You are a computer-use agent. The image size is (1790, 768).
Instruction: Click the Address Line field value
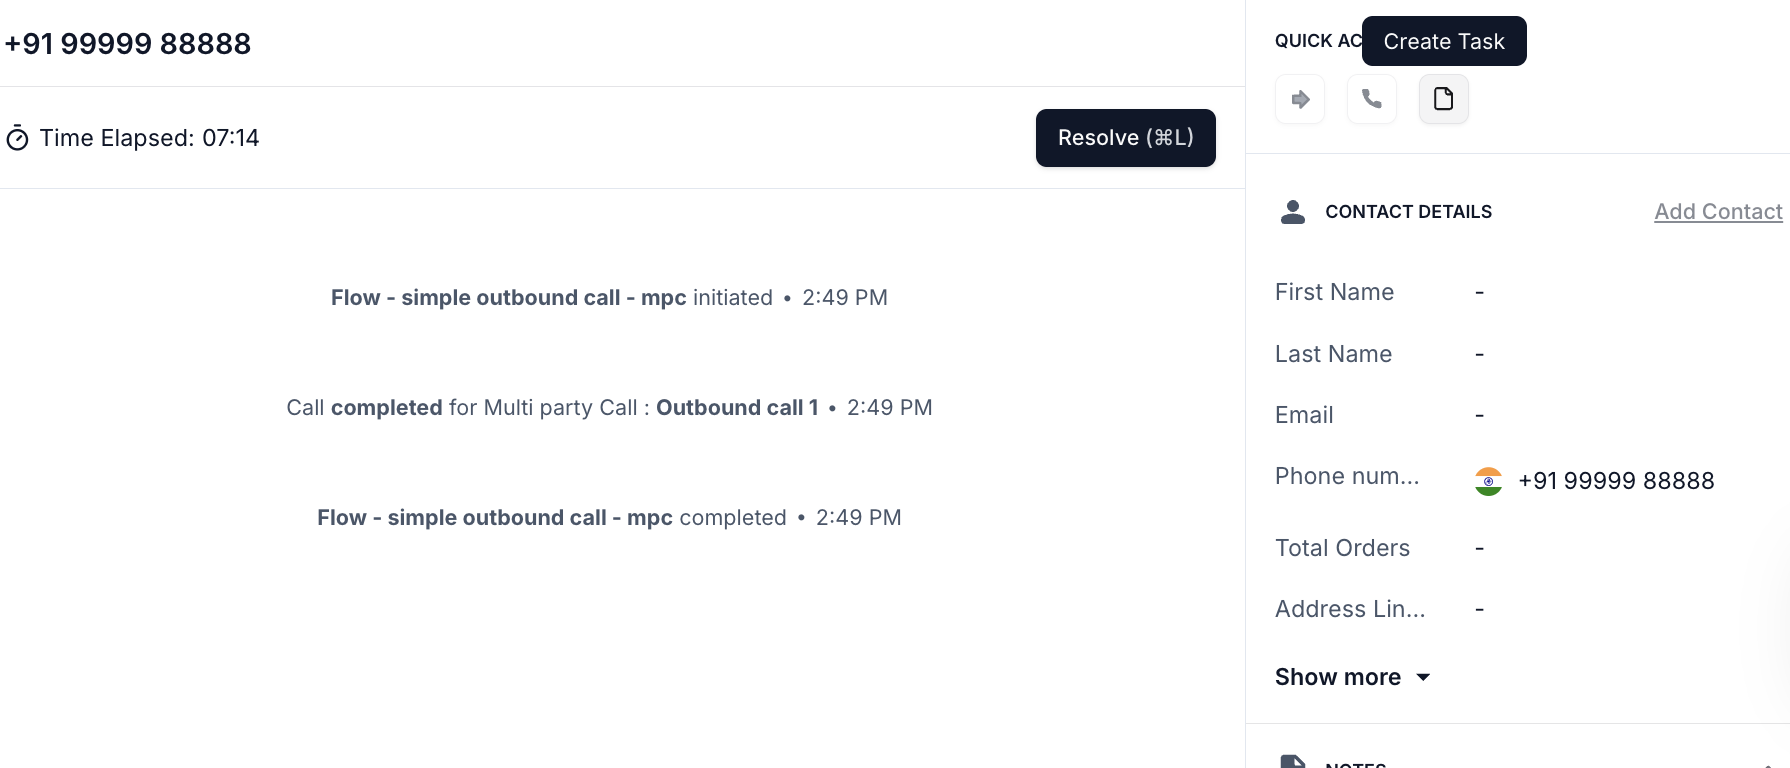(1479, 610)
